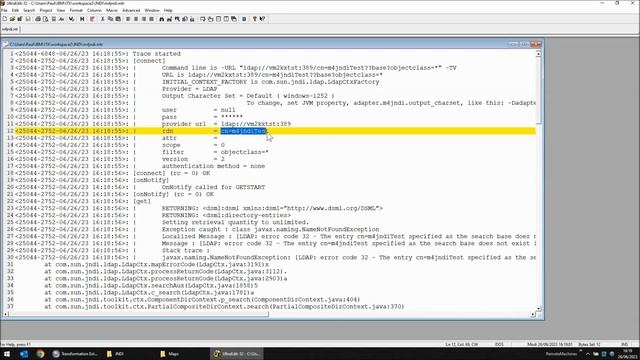The image size is (640, 360).
Task: Open the Help menu
Action: click(x=168, y=10)
